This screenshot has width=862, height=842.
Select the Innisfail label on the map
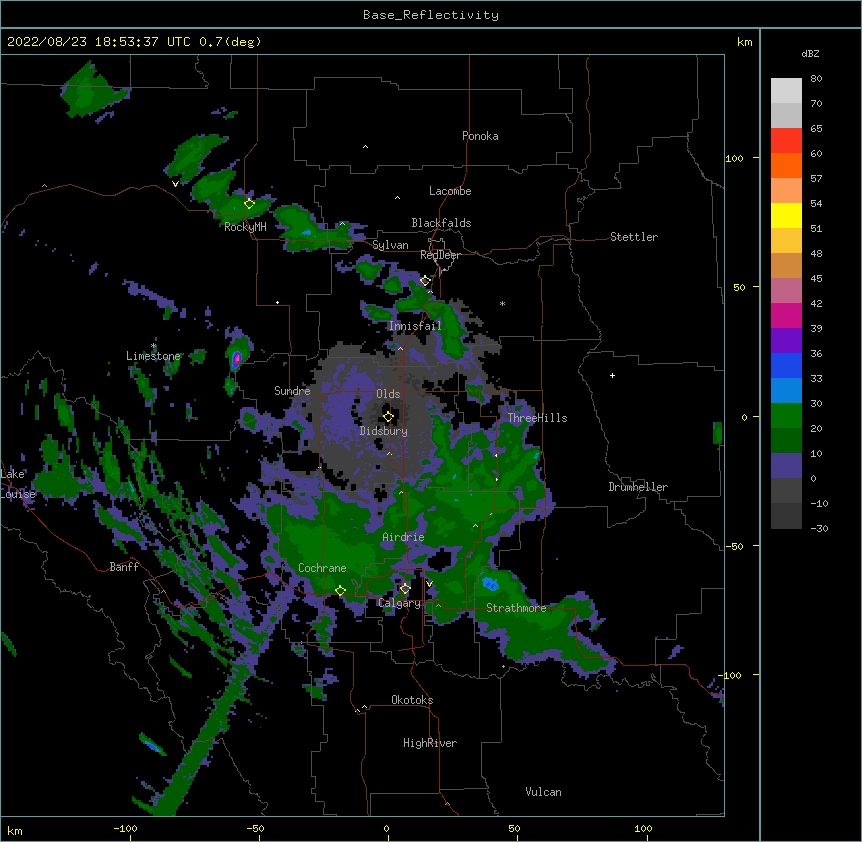click(415, 326)
